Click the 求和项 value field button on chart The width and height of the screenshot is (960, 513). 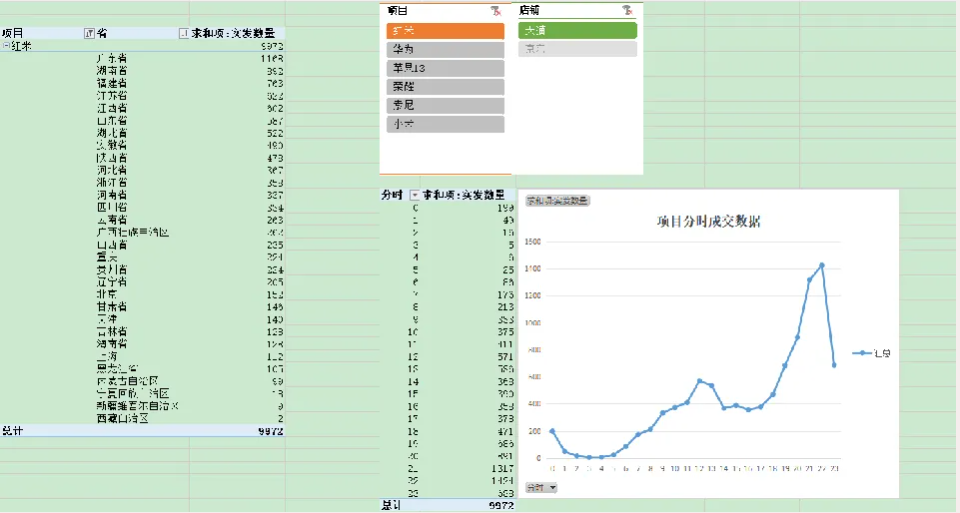point(557,201)
